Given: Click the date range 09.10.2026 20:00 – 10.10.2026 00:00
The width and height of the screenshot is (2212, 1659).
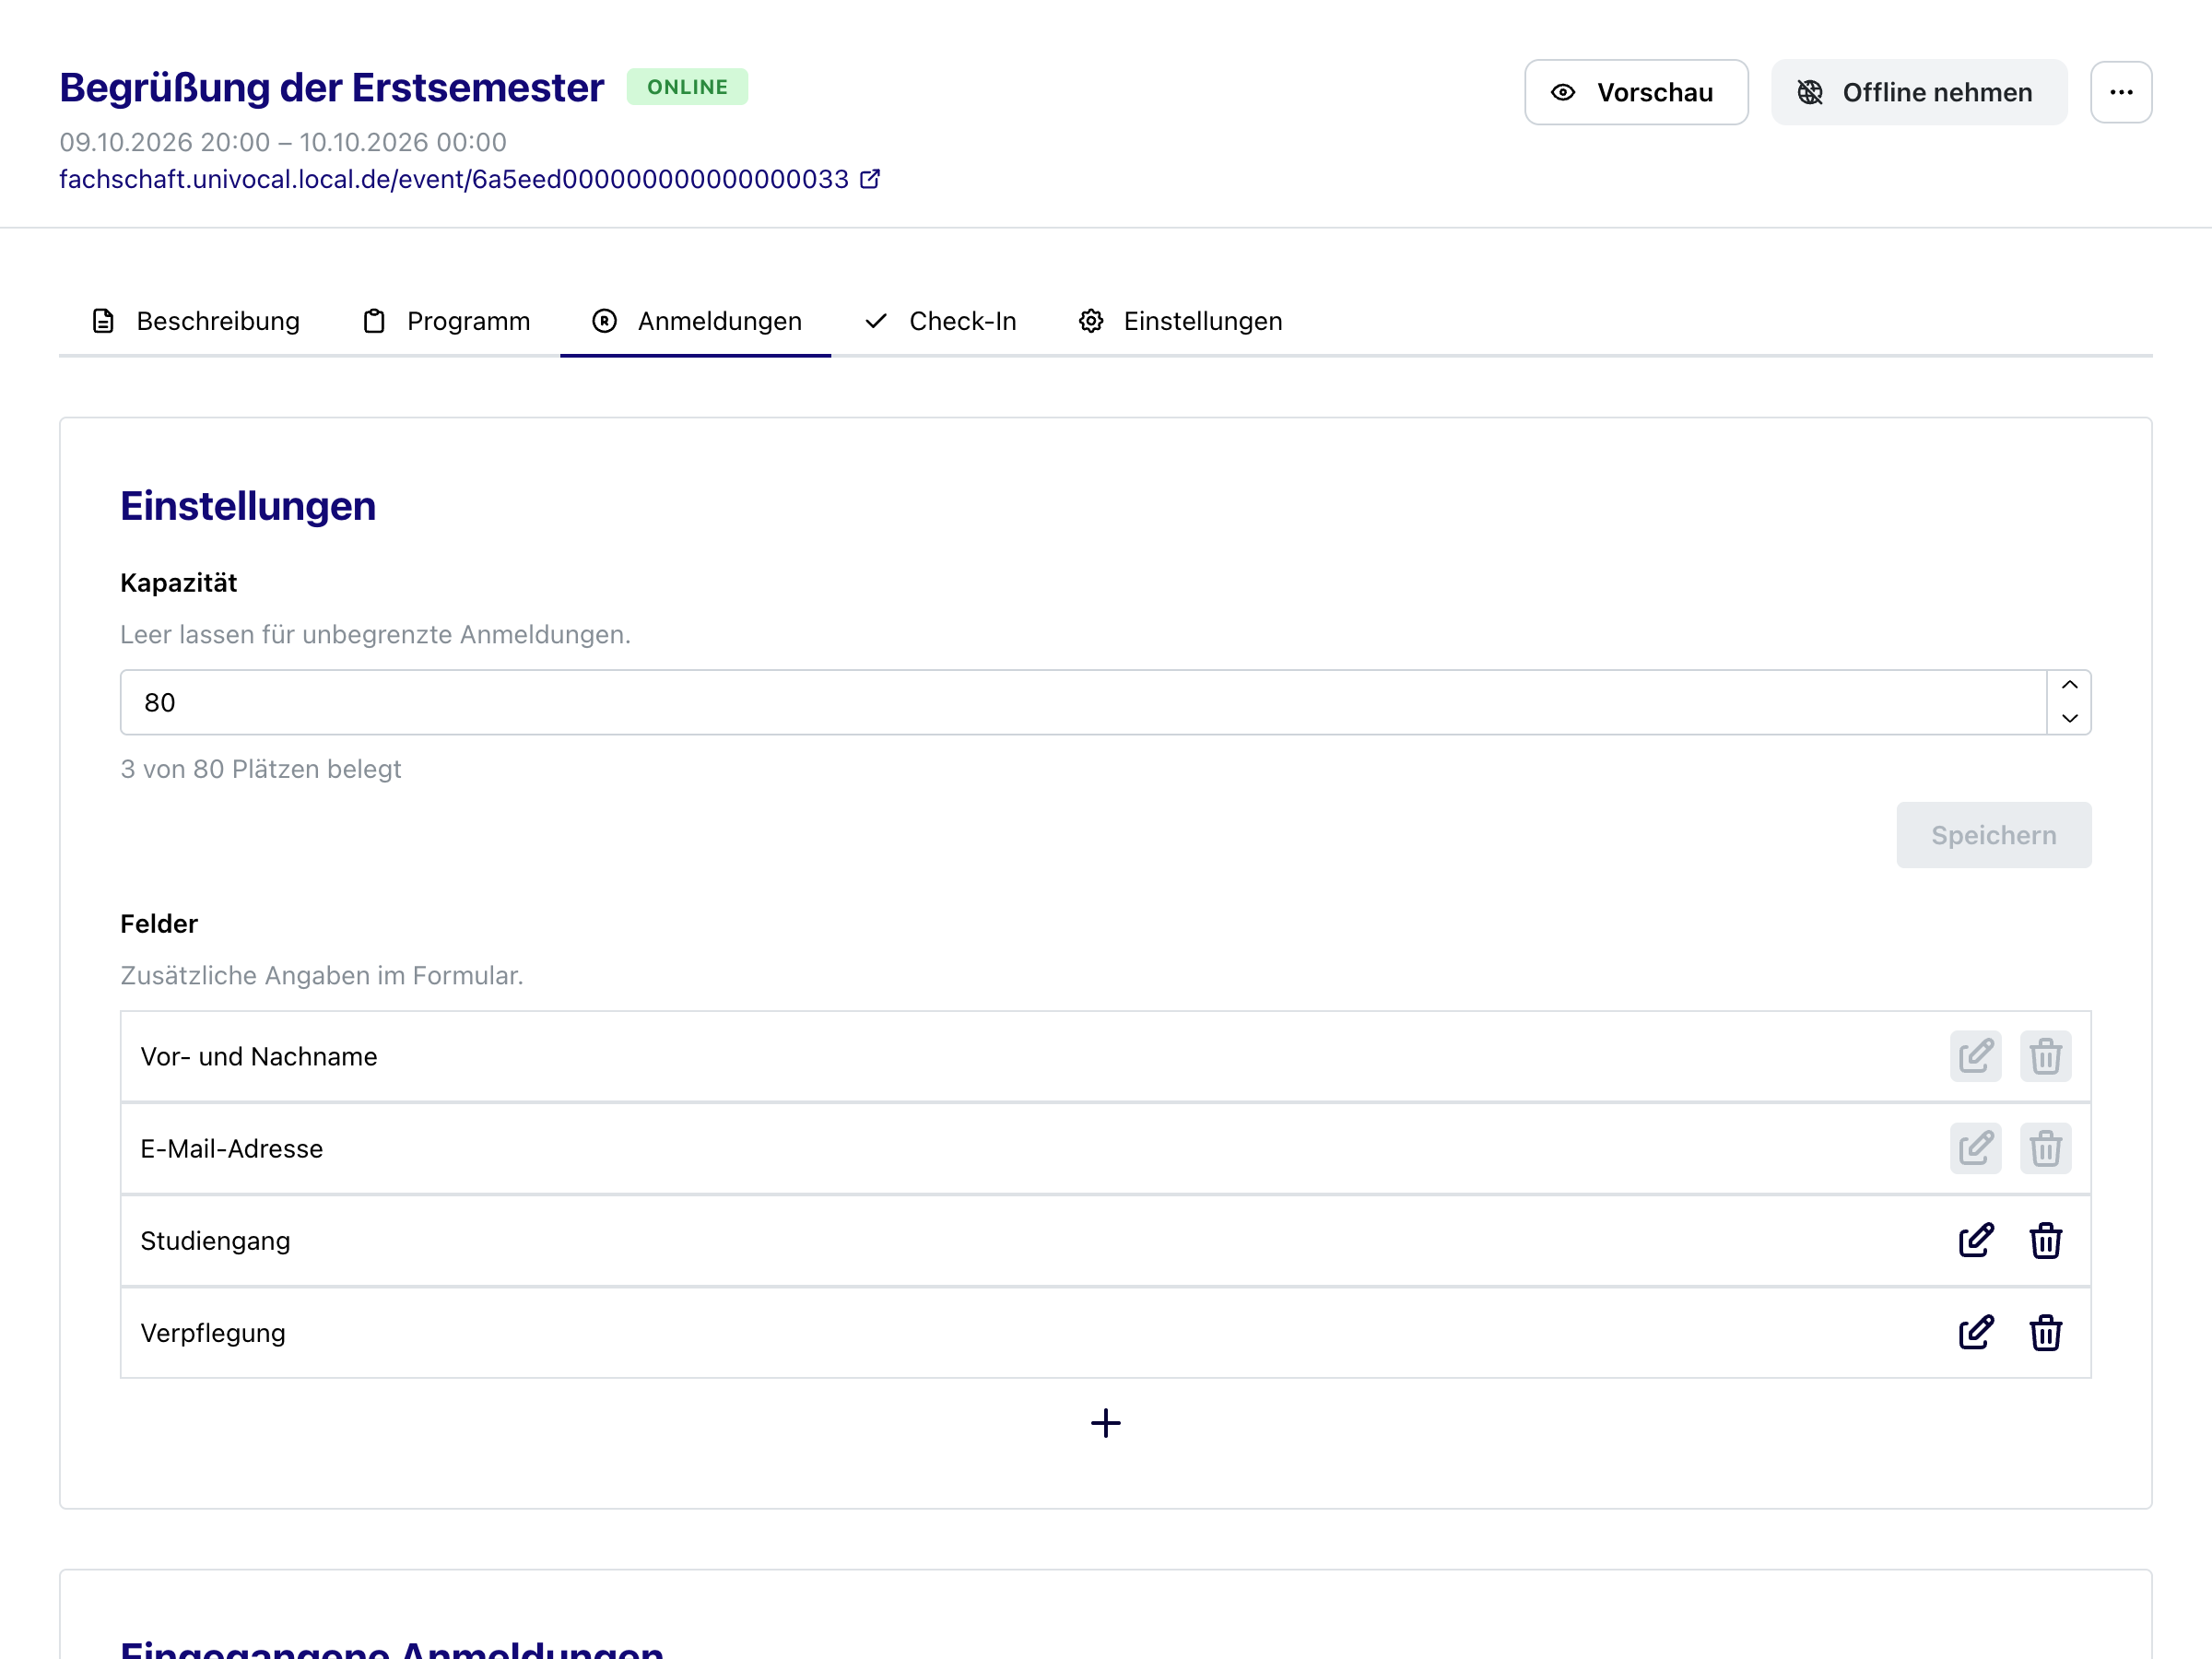Looking at the screenshot, I should coord(283,142).
